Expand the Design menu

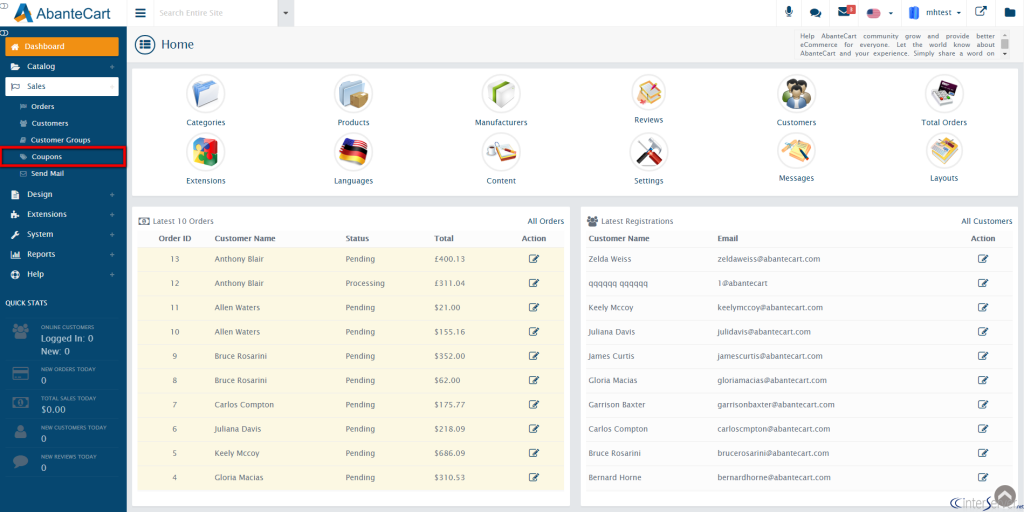click(x=62, y=195)
